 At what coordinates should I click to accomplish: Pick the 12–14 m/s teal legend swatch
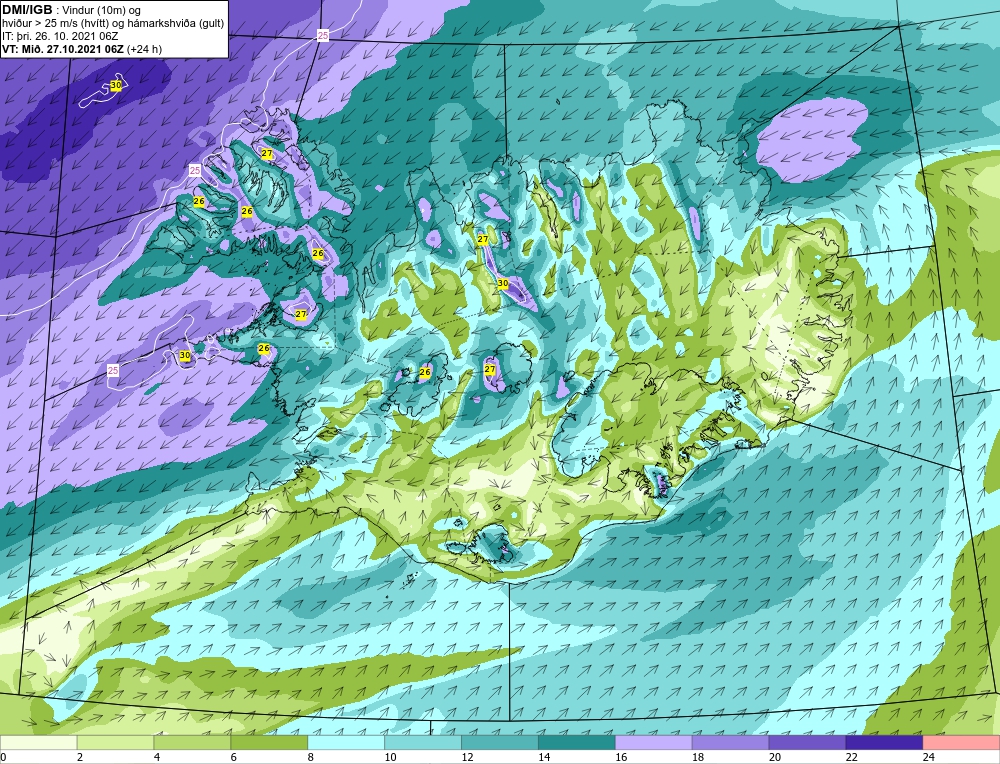pyautogui.click(x=499, y=743)
